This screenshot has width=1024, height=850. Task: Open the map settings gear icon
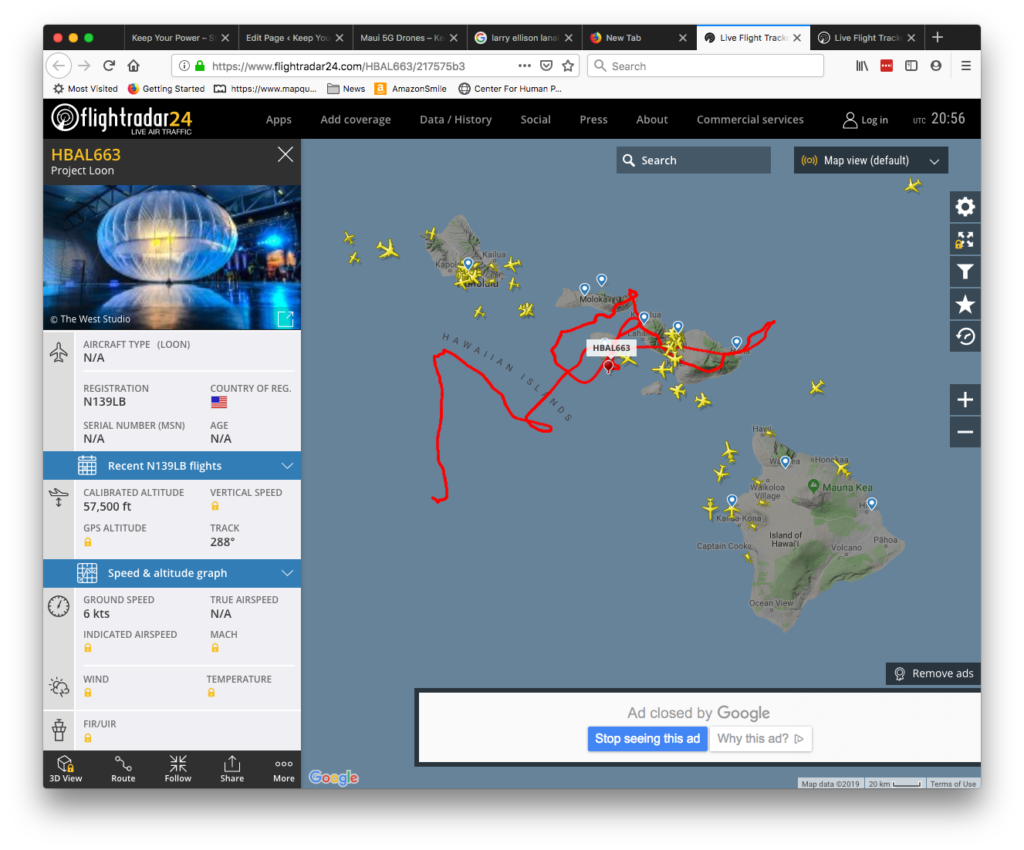click(x=964, y=206)
